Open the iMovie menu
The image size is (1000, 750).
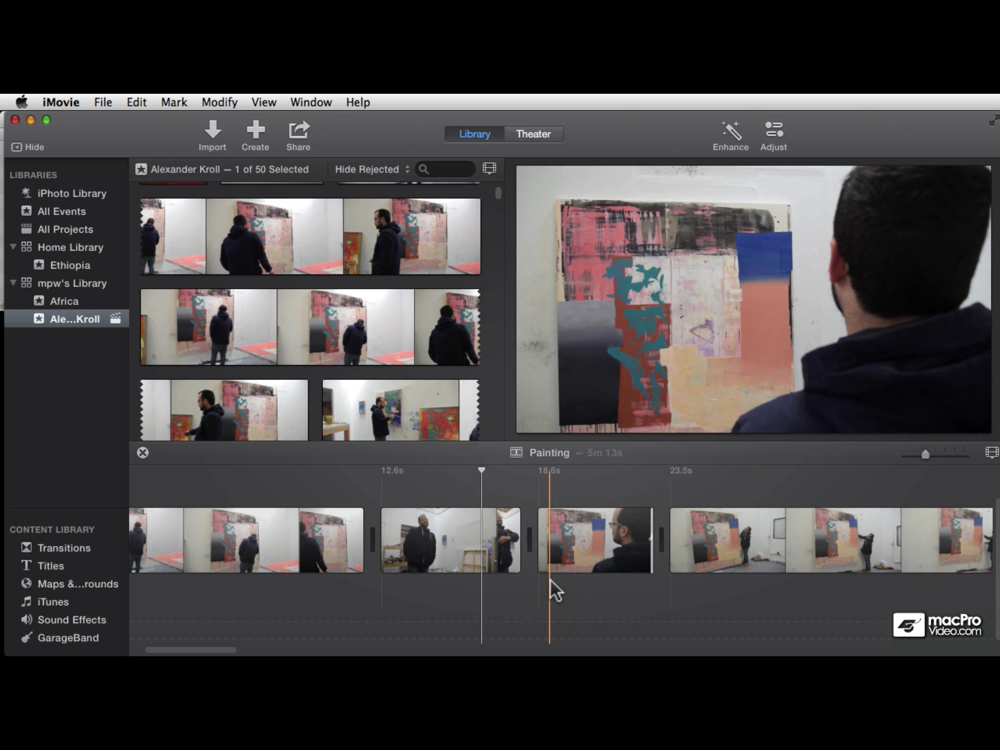click(x=61, y=102)
